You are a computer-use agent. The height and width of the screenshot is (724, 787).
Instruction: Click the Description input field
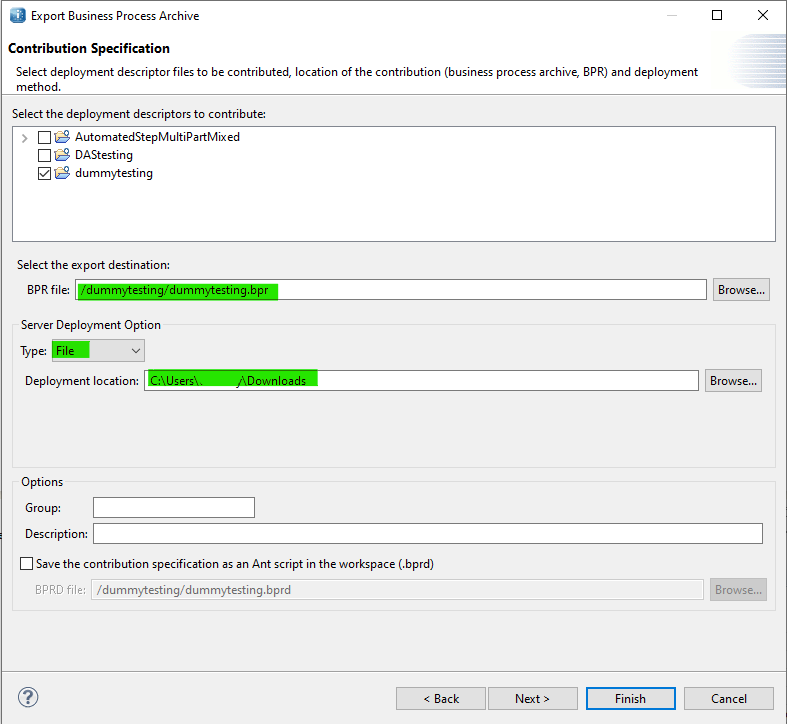click(x=428, y=533)
